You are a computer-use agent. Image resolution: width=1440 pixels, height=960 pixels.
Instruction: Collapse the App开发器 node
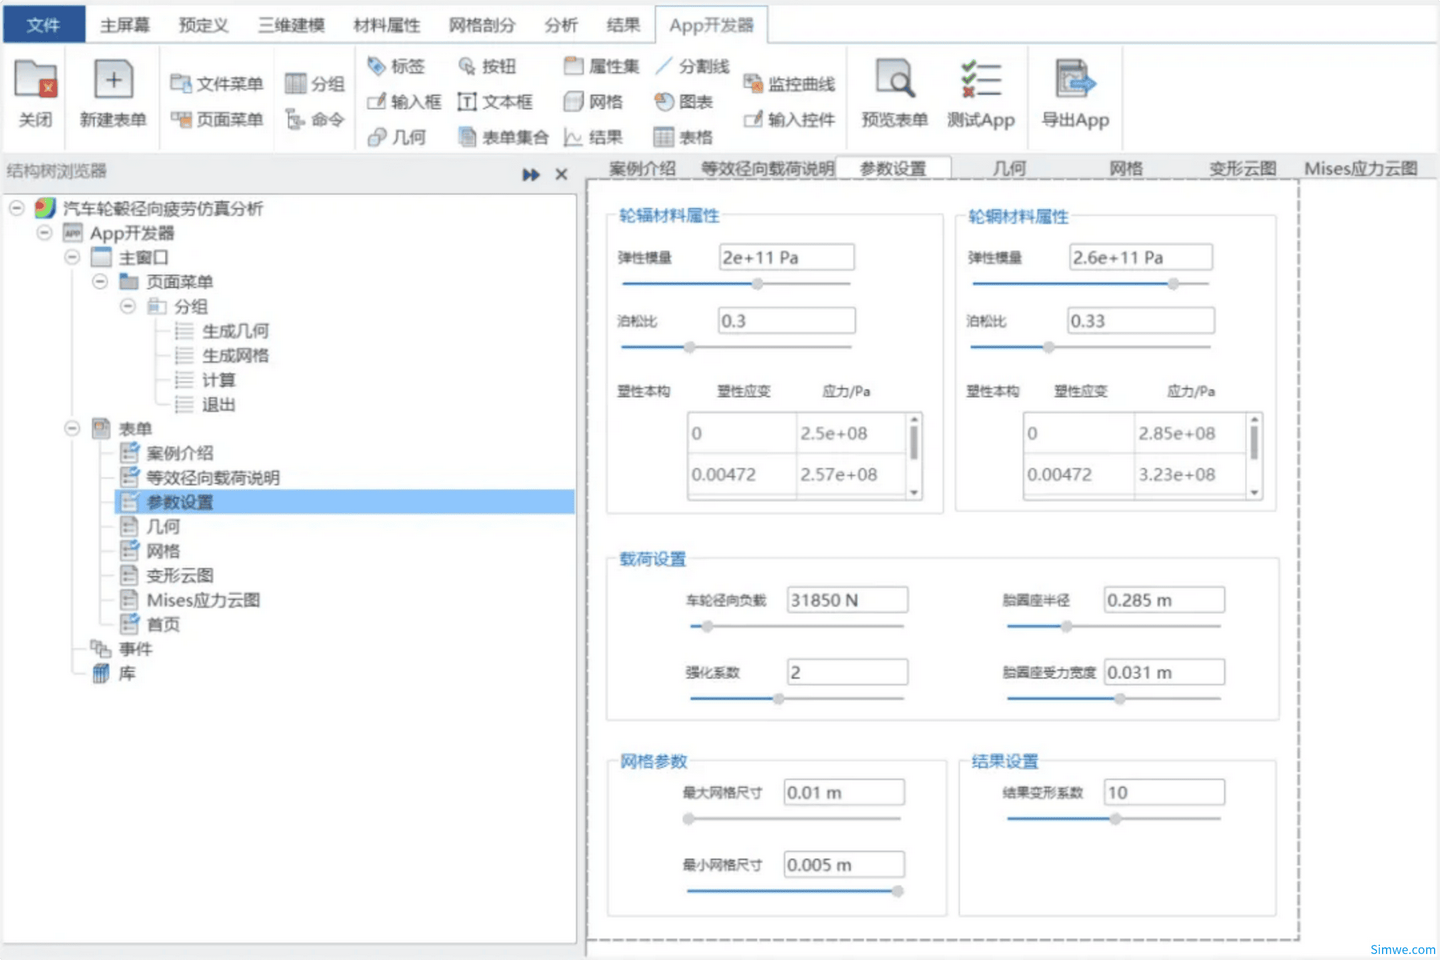(43, 232)
